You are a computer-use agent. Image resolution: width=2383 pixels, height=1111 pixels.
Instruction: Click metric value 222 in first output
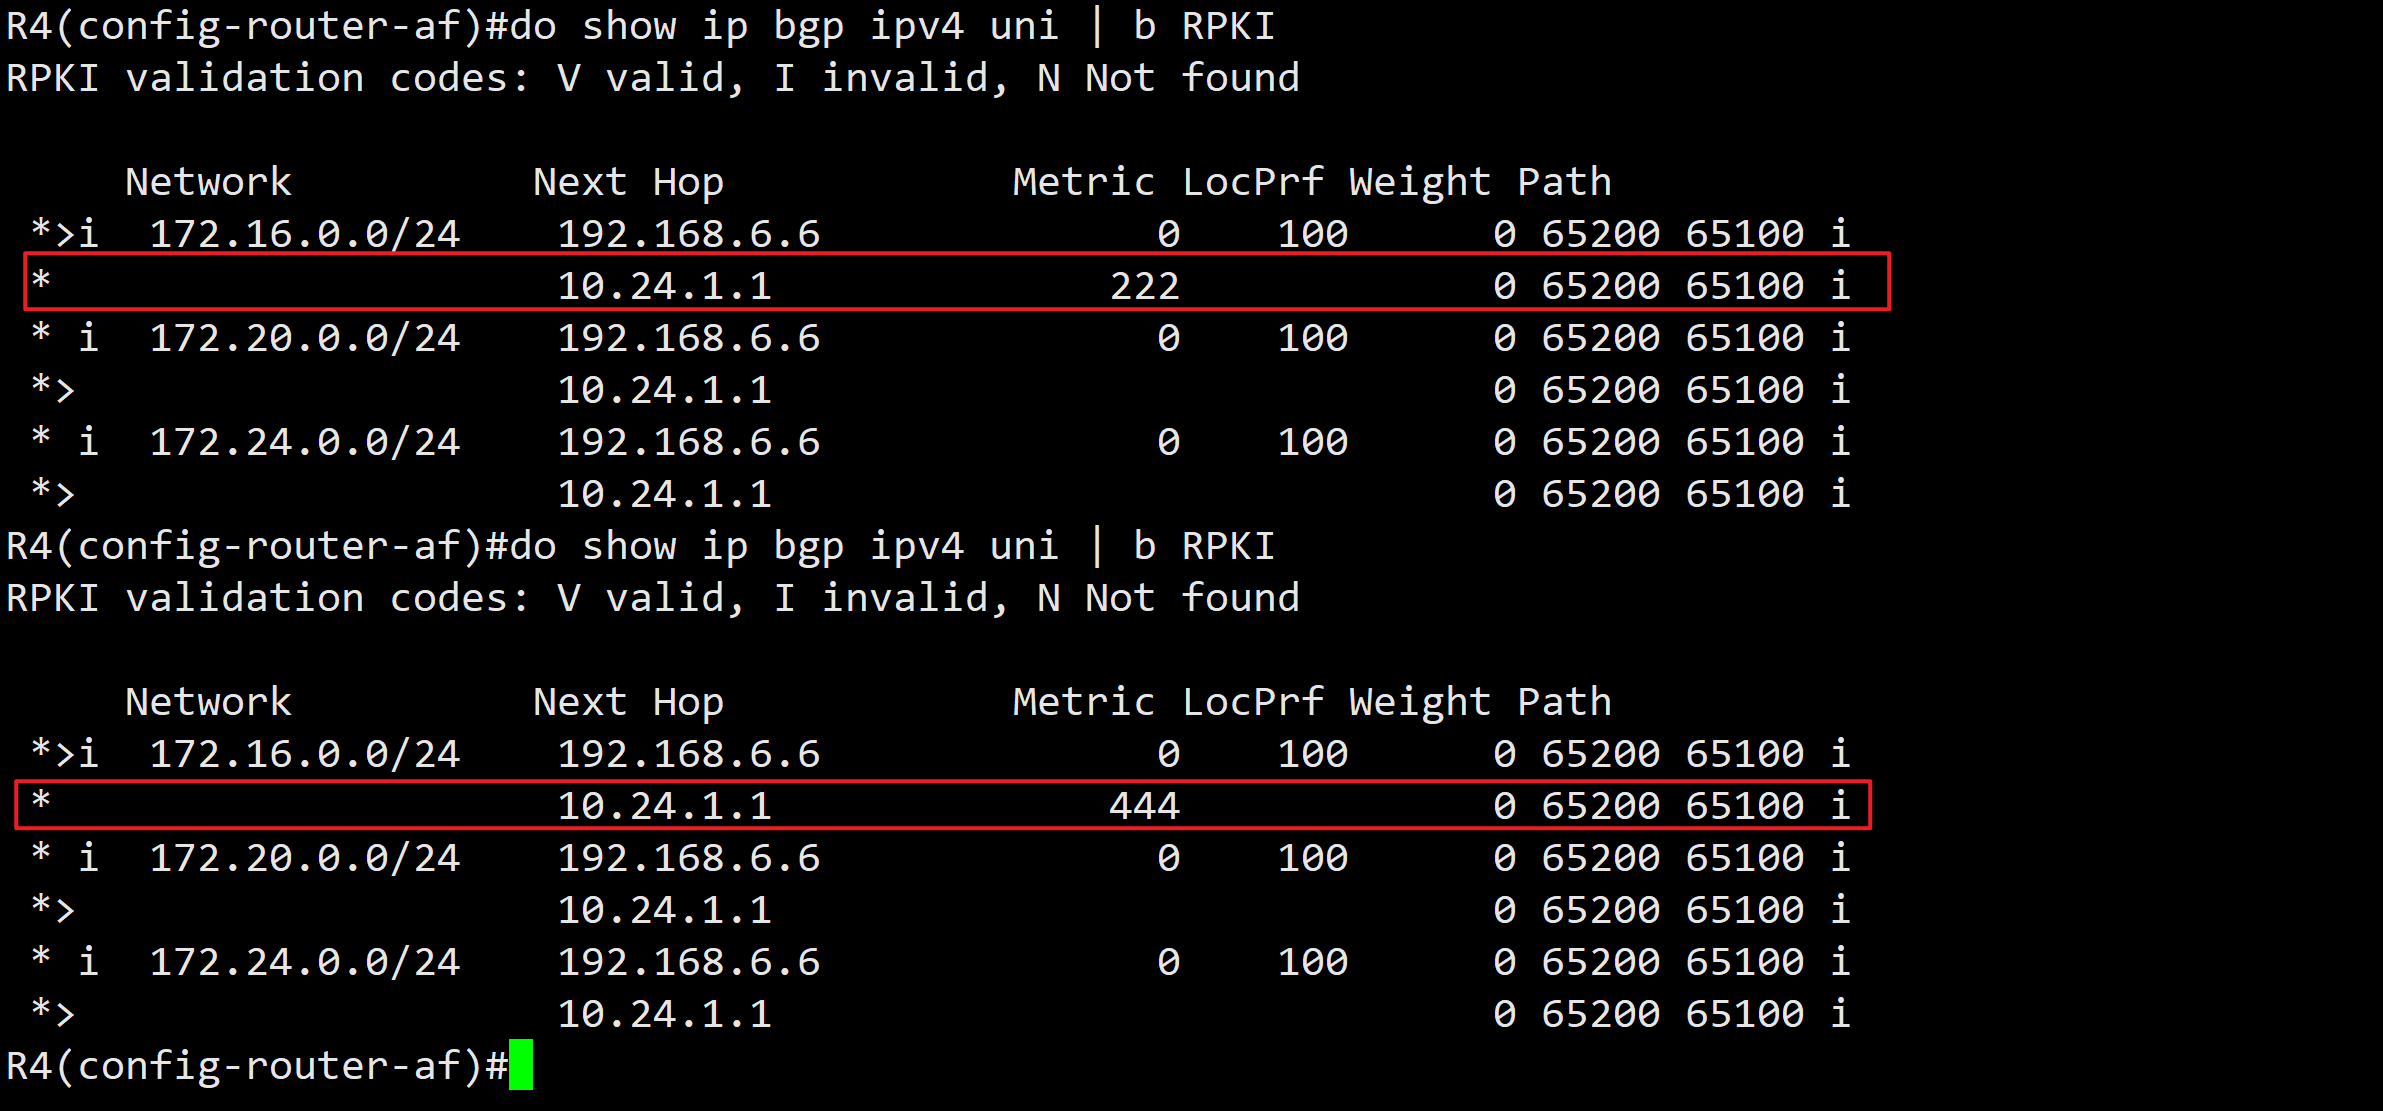(1145, 286)
